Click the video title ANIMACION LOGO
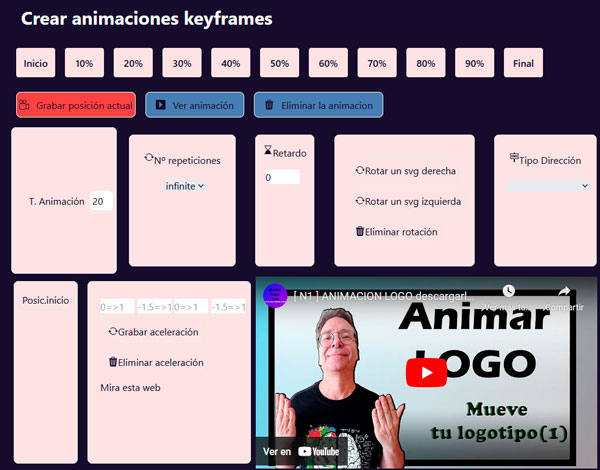 pyautogui.click(x=383, y=296)
